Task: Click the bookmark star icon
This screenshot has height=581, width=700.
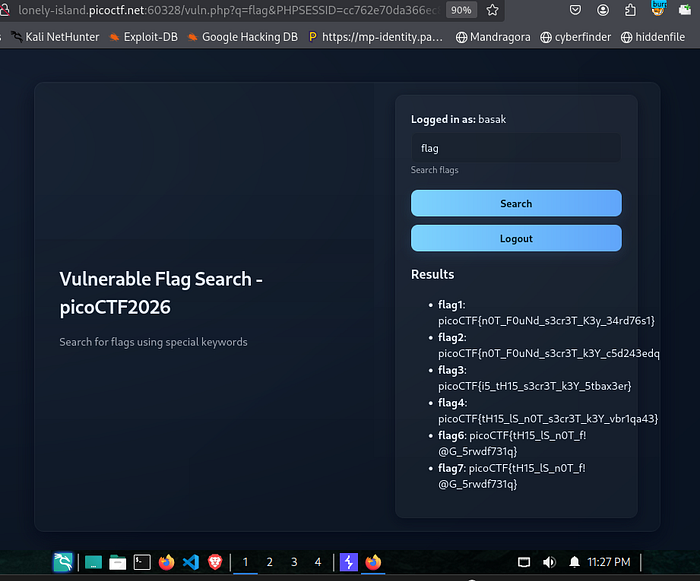Action: [492, 10]
